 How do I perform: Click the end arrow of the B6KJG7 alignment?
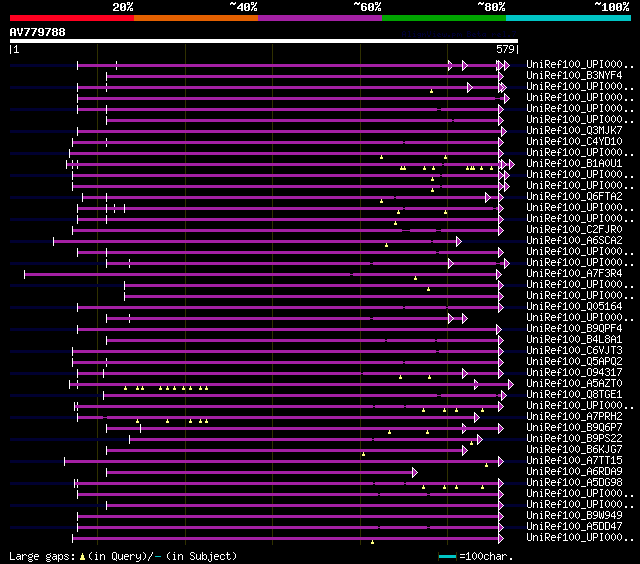(x=464, y=451)
